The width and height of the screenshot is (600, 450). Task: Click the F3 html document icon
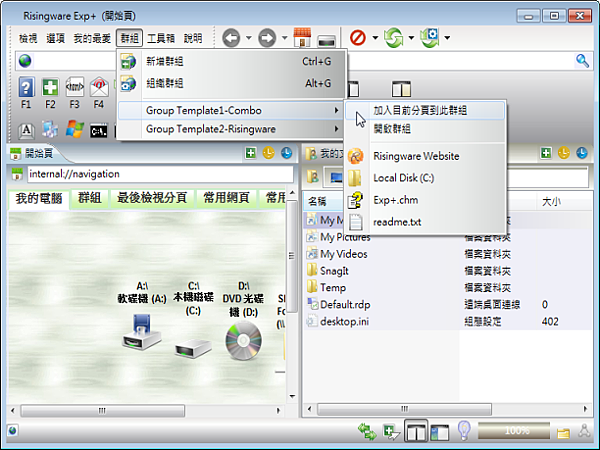[75, 87]
